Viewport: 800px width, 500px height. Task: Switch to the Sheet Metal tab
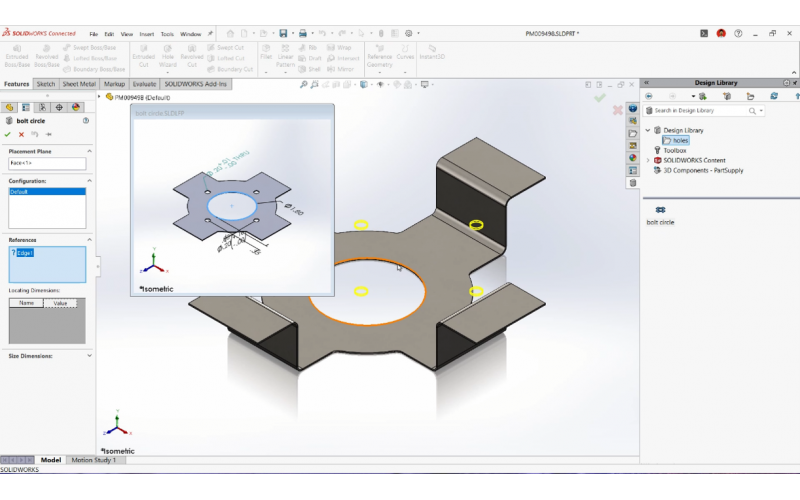coord(79,84)
